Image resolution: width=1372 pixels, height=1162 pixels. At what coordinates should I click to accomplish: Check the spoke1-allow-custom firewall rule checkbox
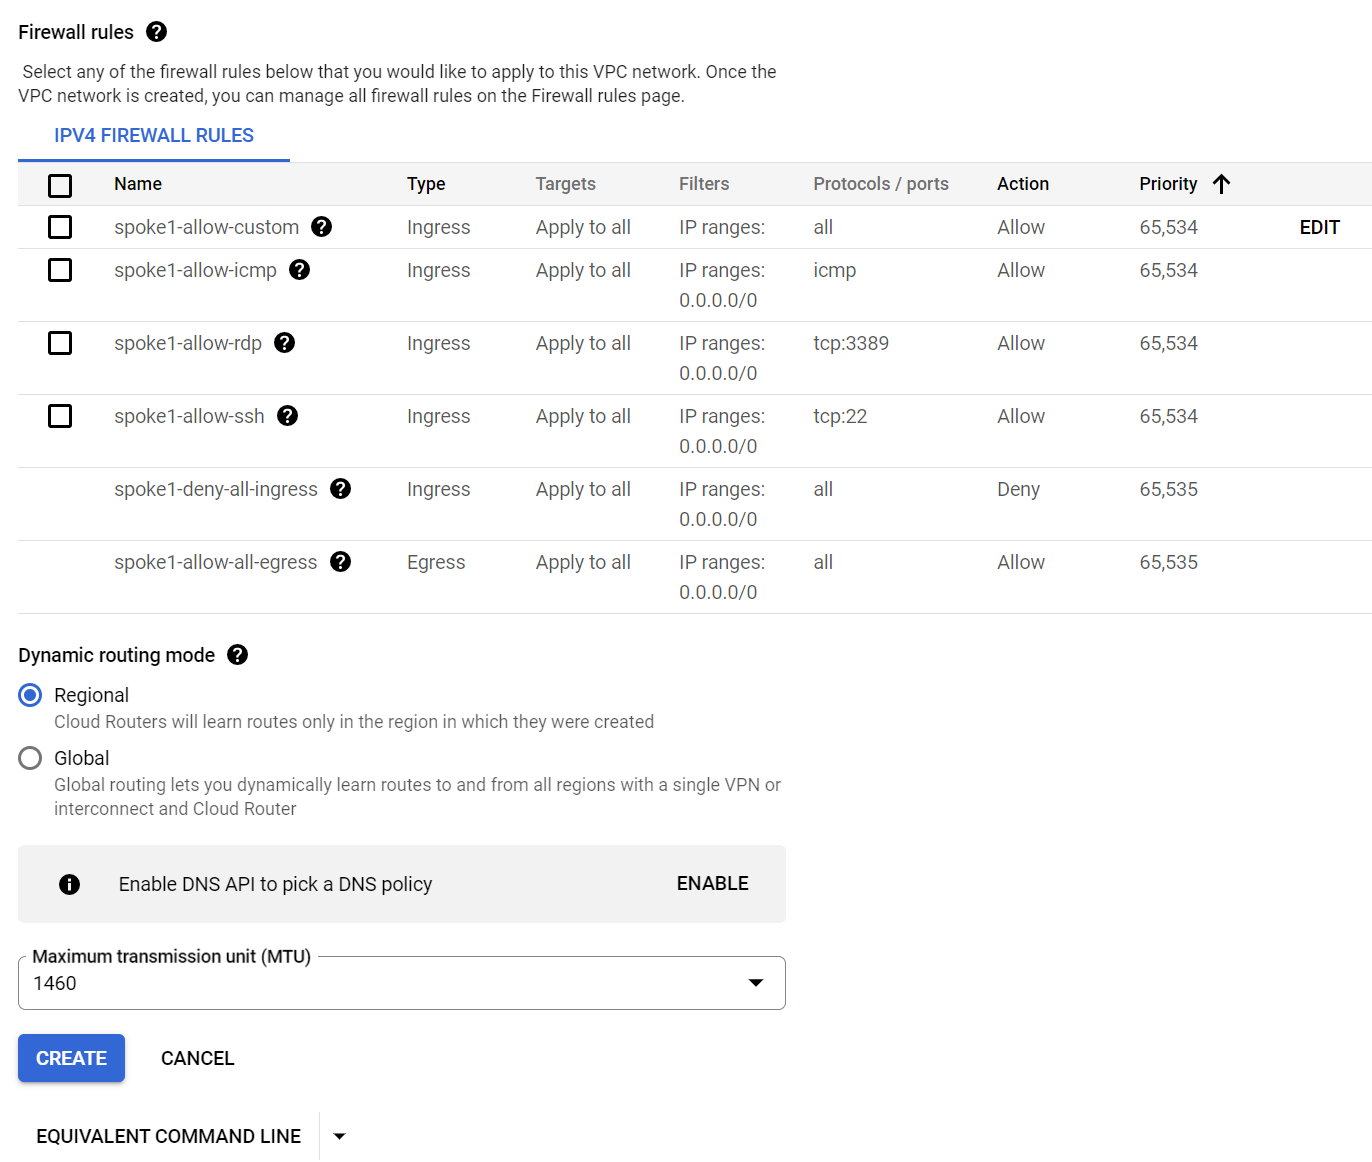click(x=60, y=227)
